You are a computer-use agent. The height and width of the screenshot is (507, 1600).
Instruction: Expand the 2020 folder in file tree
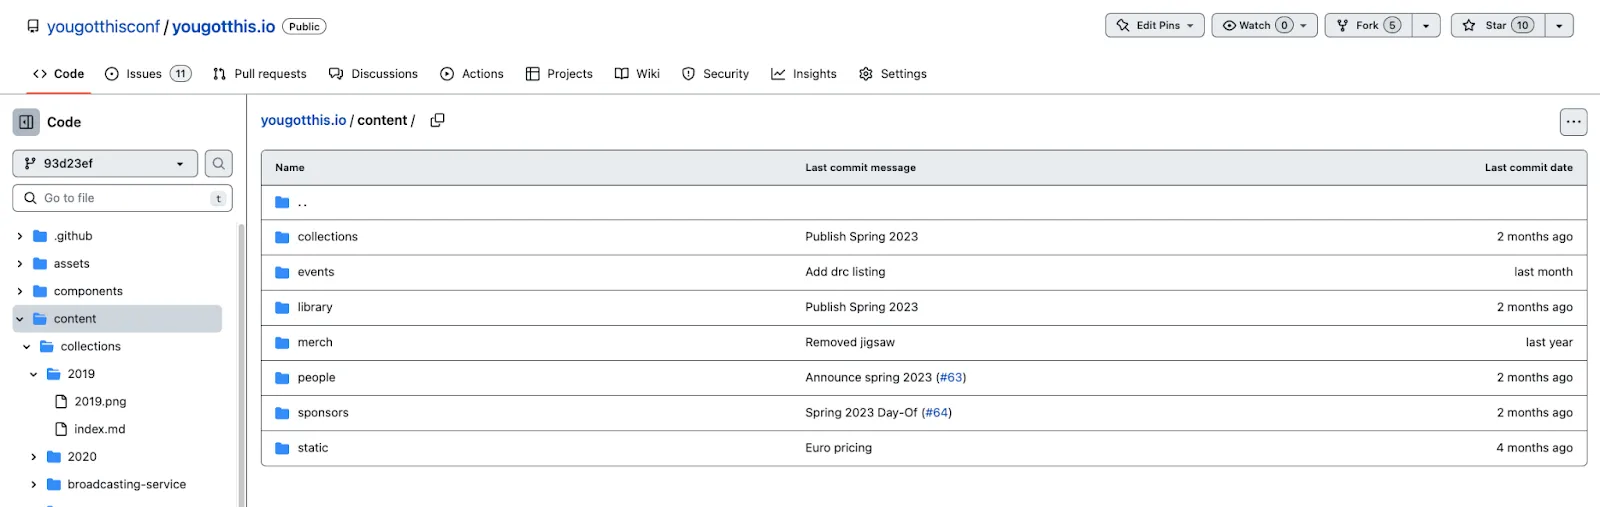(33, 457)
